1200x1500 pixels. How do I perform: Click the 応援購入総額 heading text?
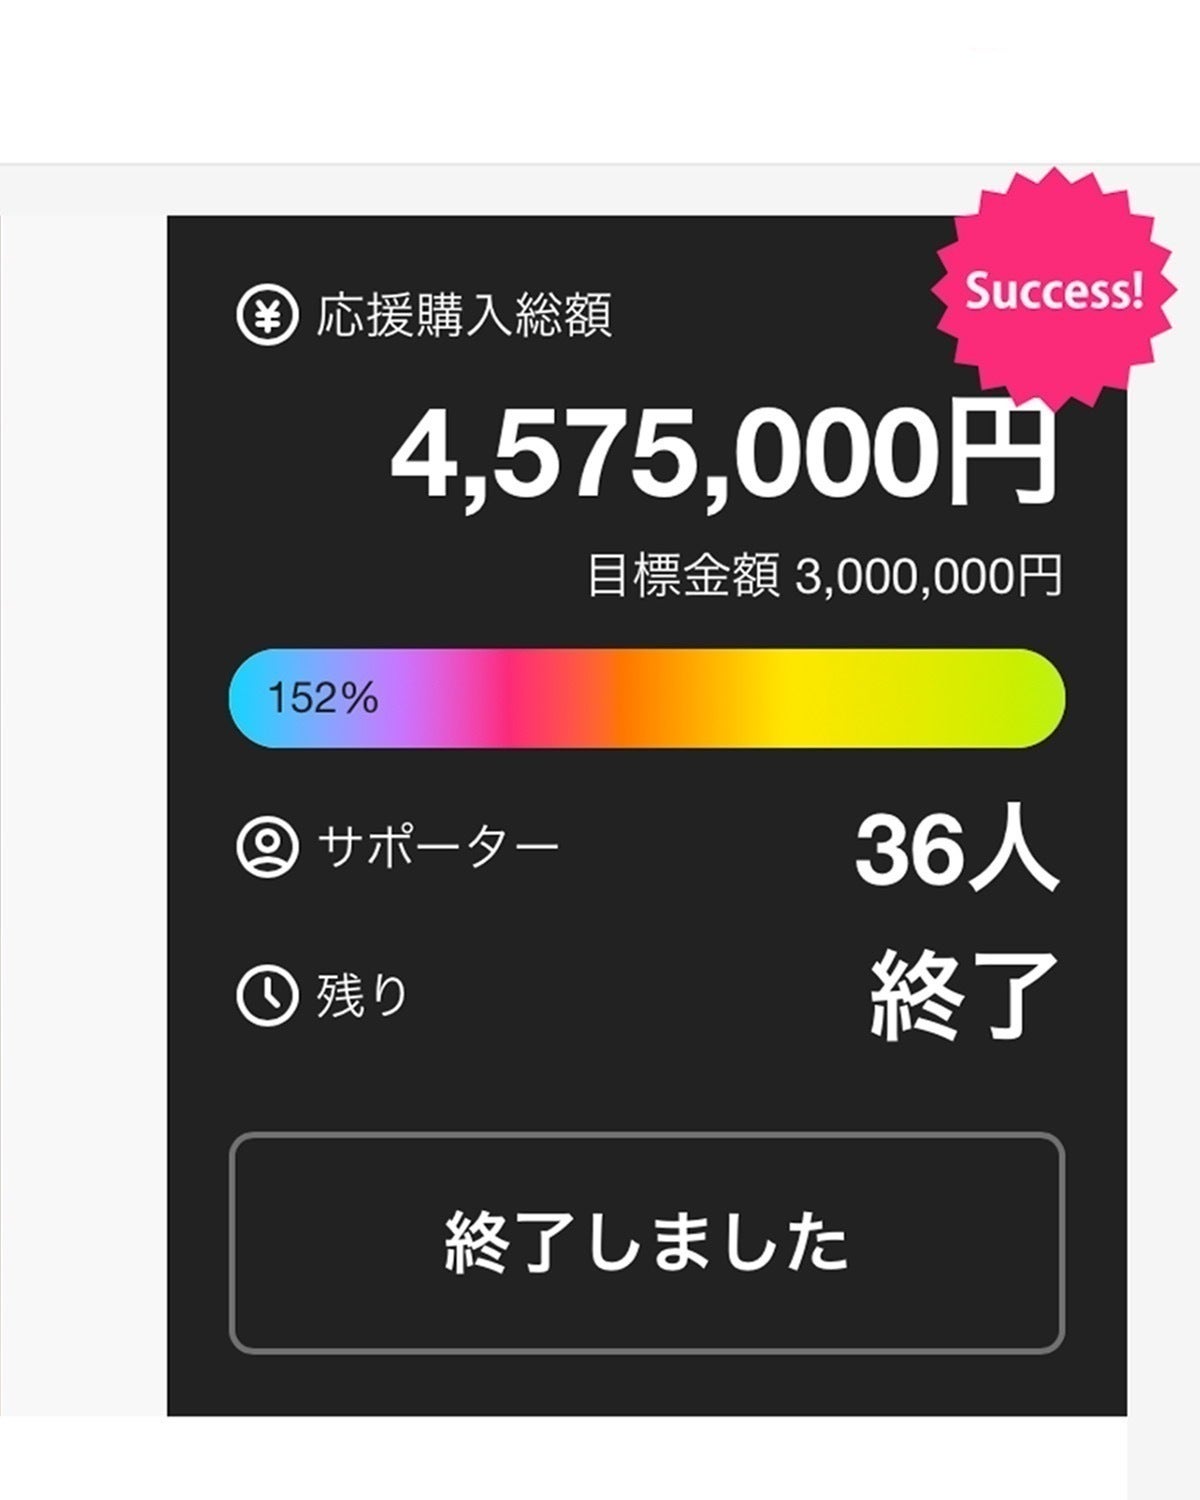tap(464, 316)
